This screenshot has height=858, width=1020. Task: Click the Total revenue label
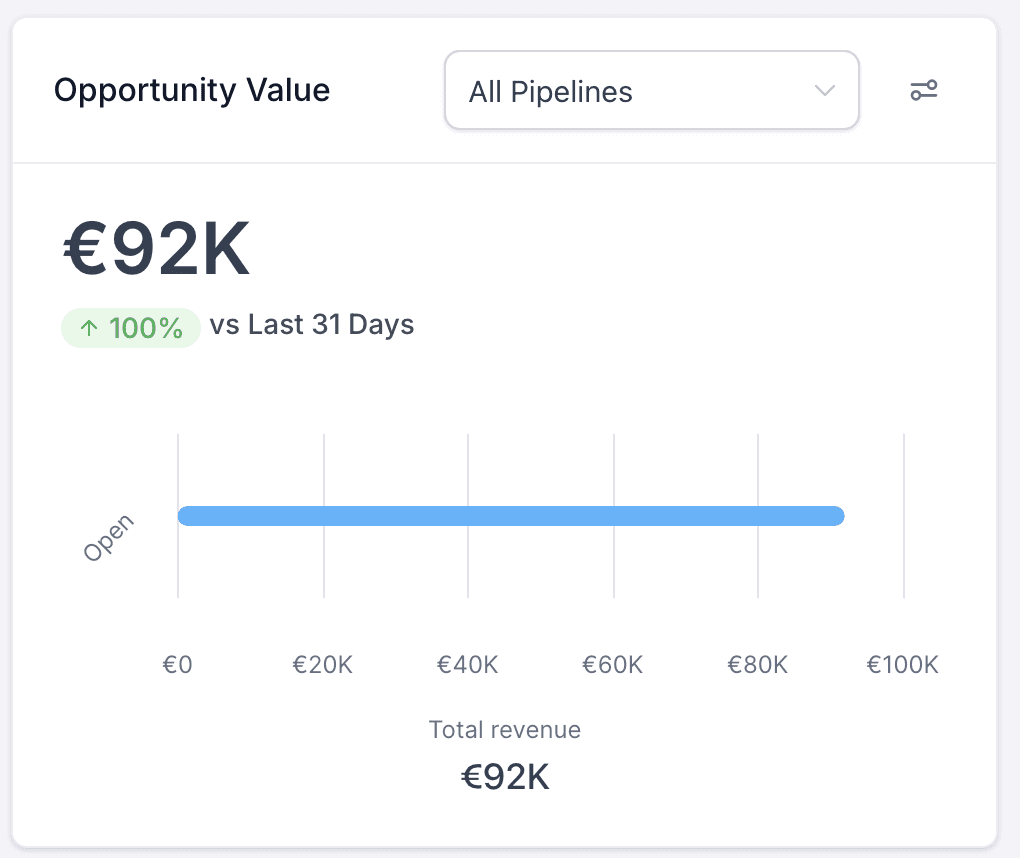[505, 730]
